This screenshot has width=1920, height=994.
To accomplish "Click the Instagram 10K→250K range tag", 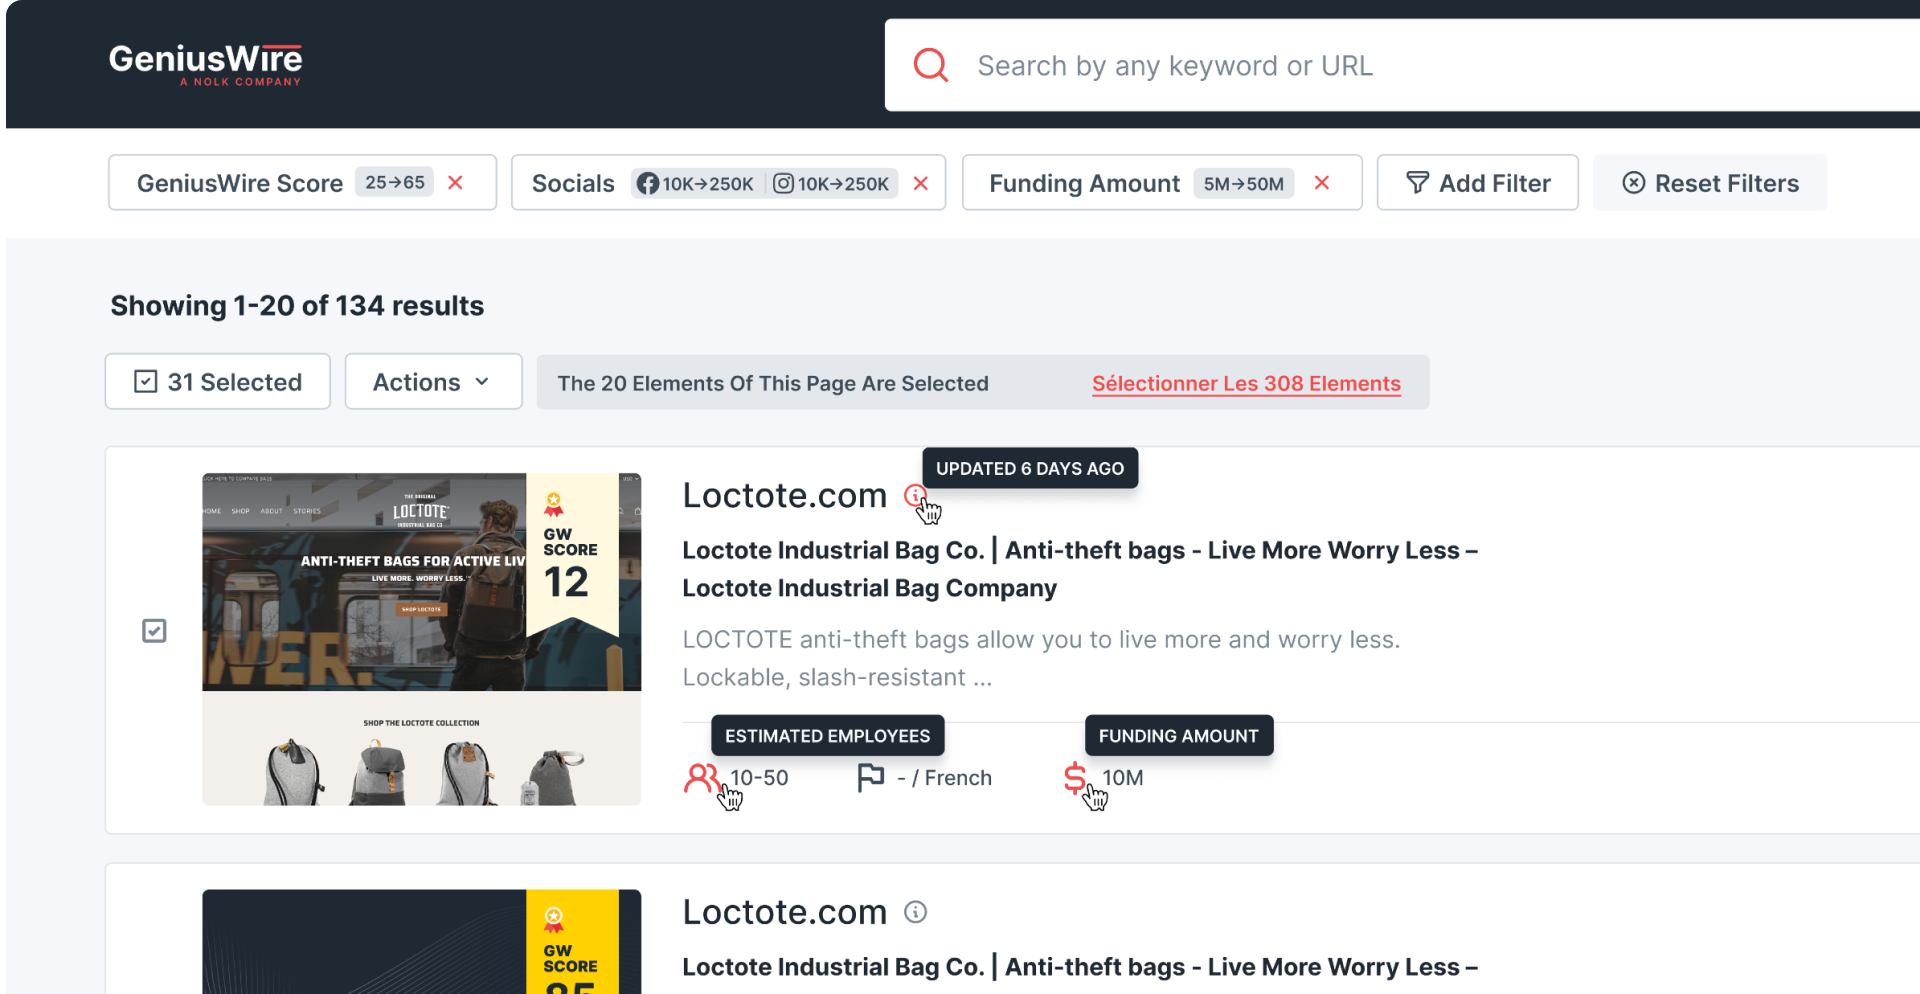I will [832, 183].
